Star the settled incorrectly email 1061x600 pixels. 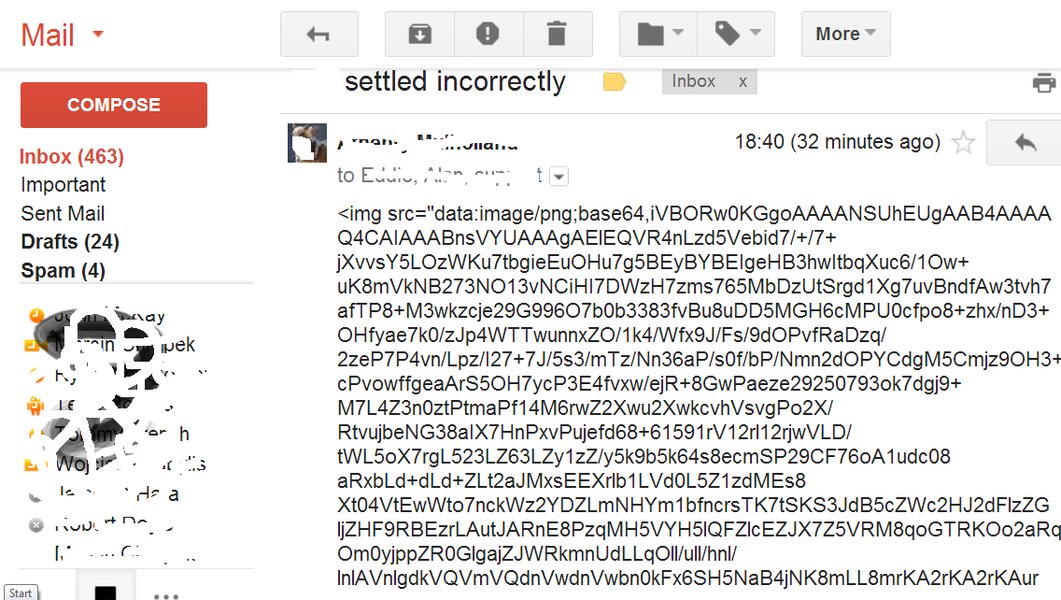click(963, 143)
